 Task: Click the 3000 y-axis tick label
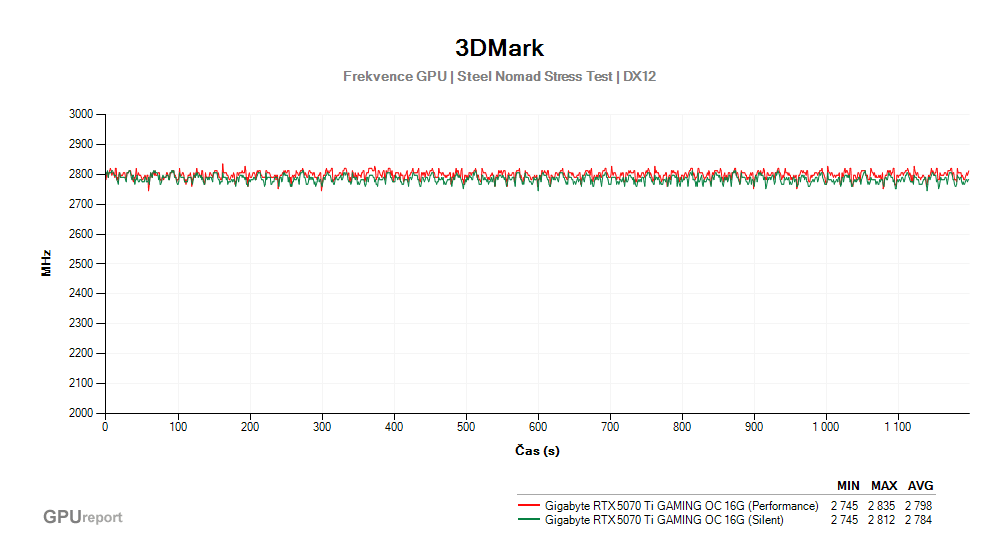(x=81, y=114)
